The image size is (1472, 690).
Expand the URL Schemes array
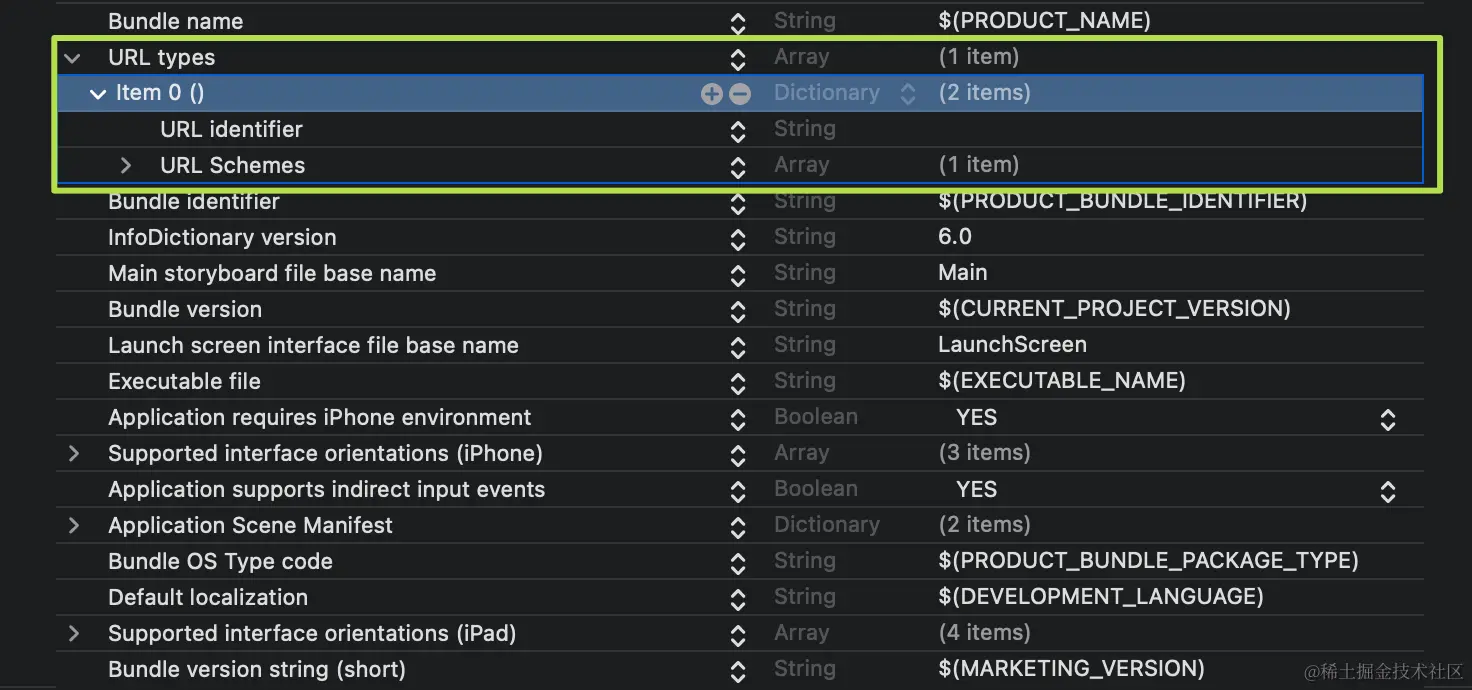(x=126, y=165)
